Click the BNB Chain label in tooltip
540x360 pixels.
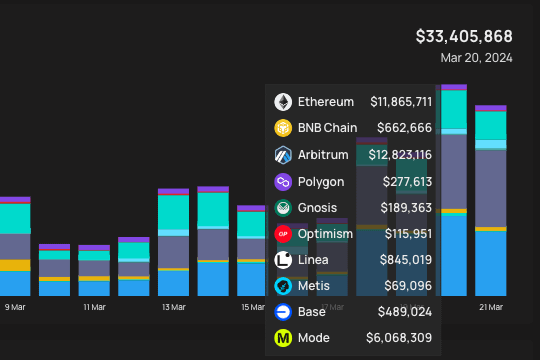(328, 128)
